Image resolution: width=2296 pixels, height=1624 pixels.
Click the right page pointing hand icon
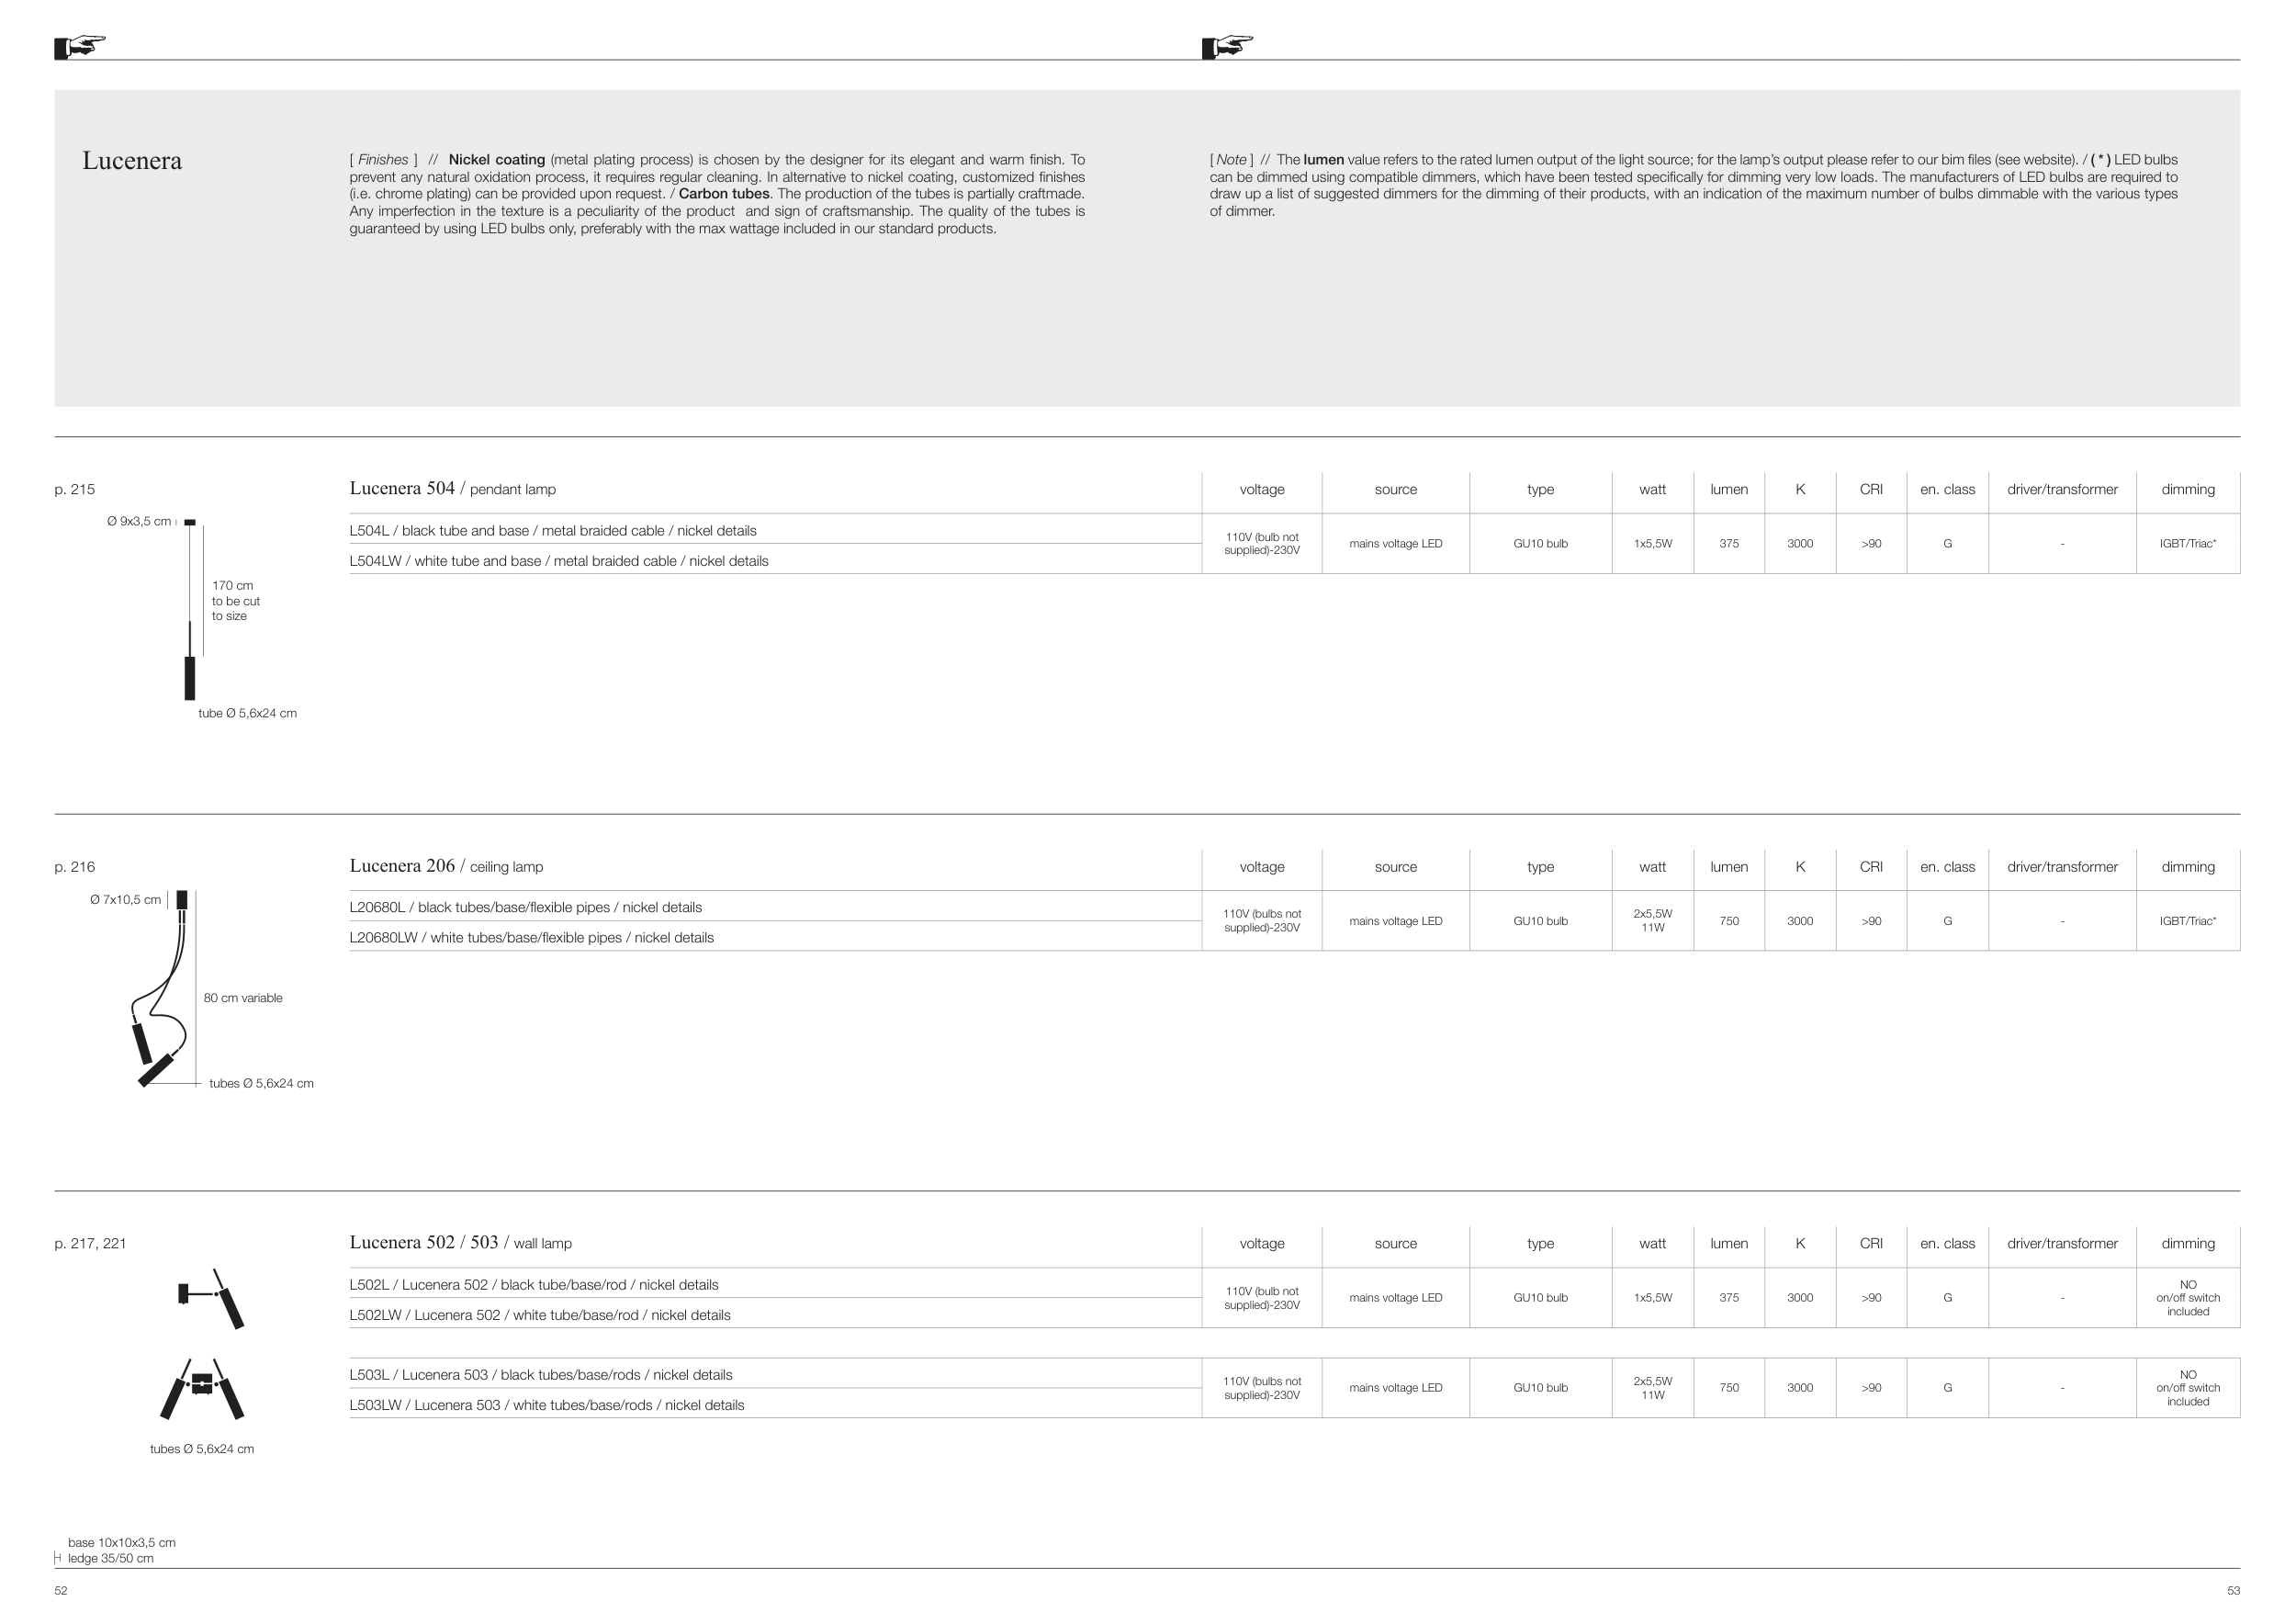(x=1227, y=46)
